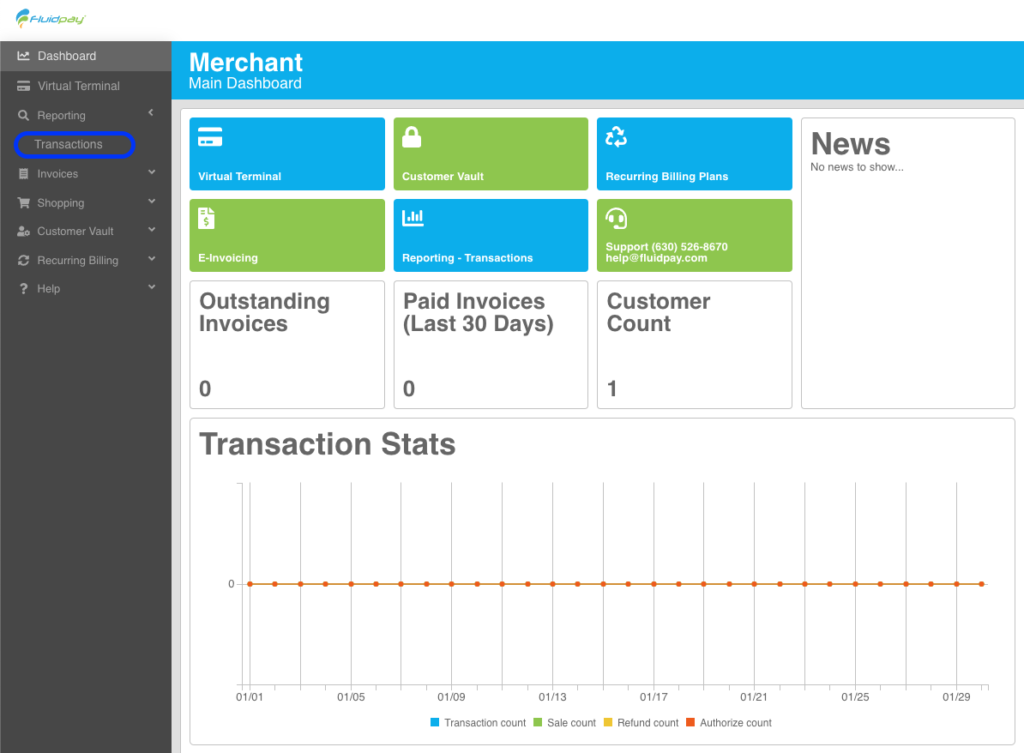This screenshot has height=753, width=1024.
Task: Collapse the Reporting menu chevron
Action: (151, 113)
